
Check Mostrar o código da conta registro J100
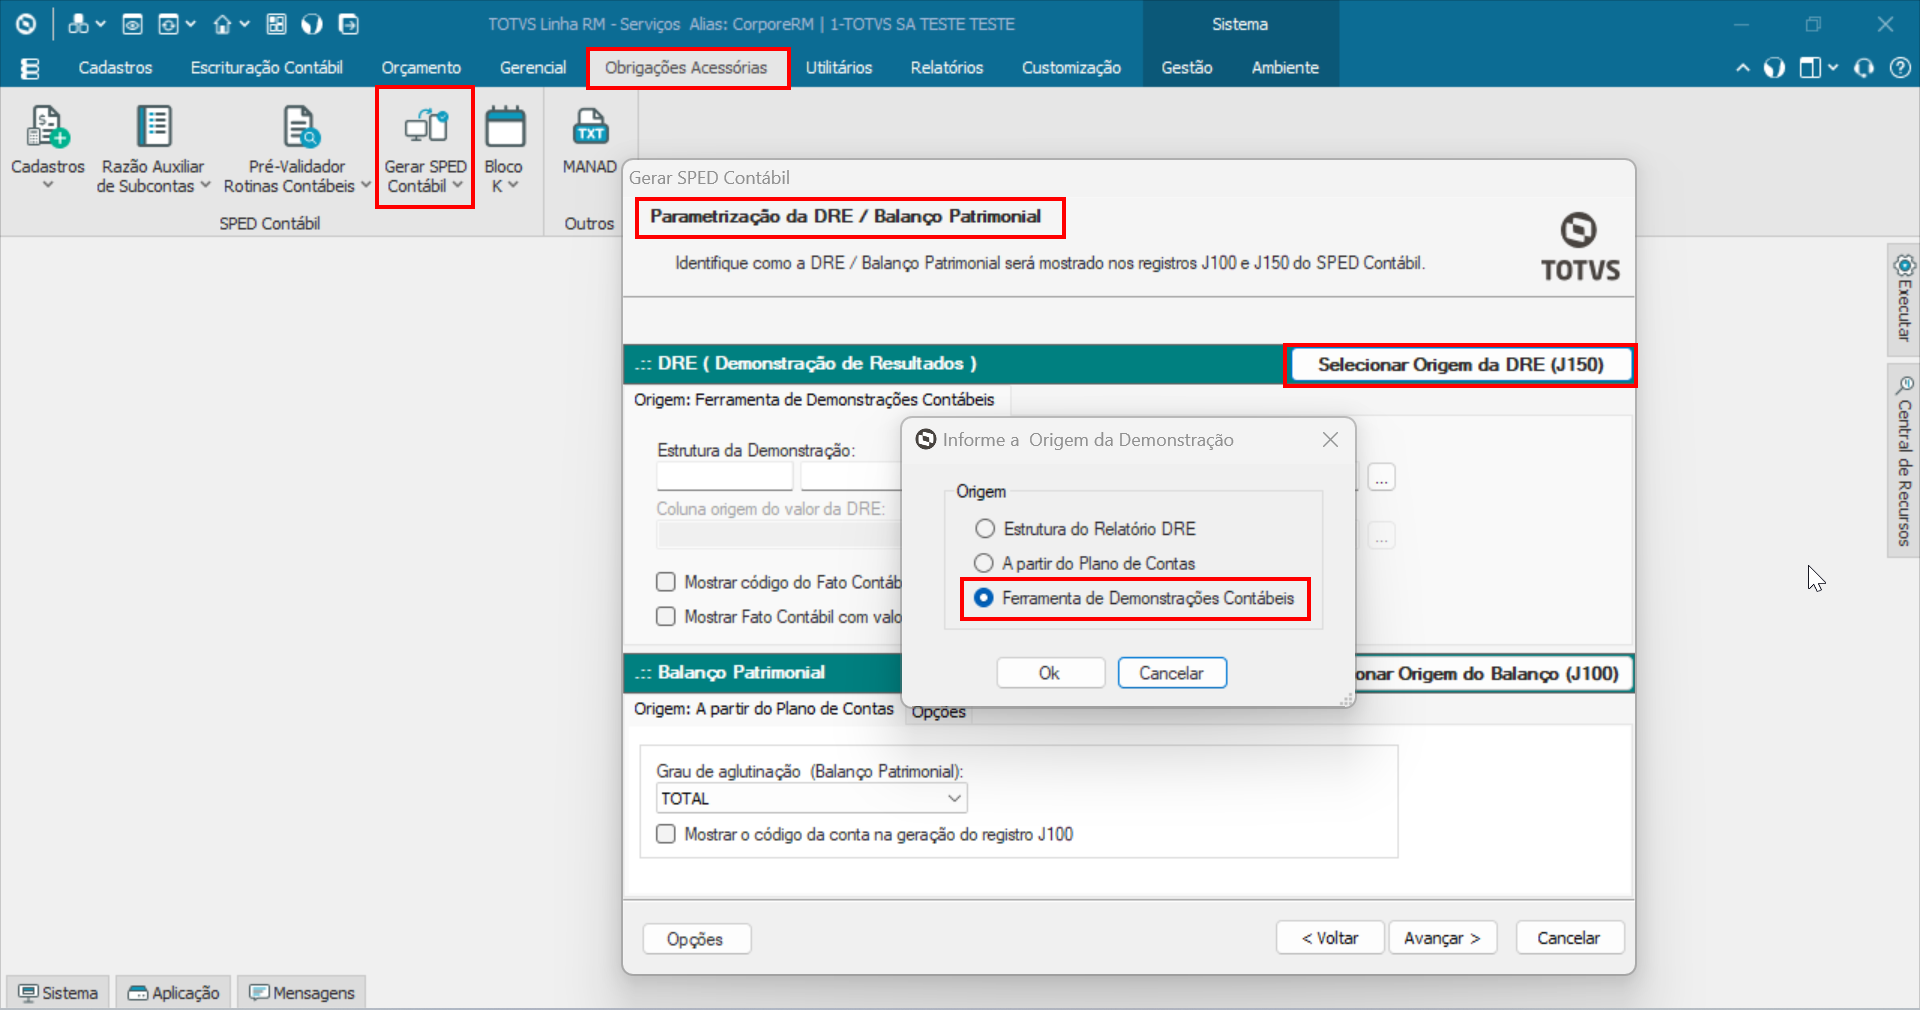(x=666, y=834)
